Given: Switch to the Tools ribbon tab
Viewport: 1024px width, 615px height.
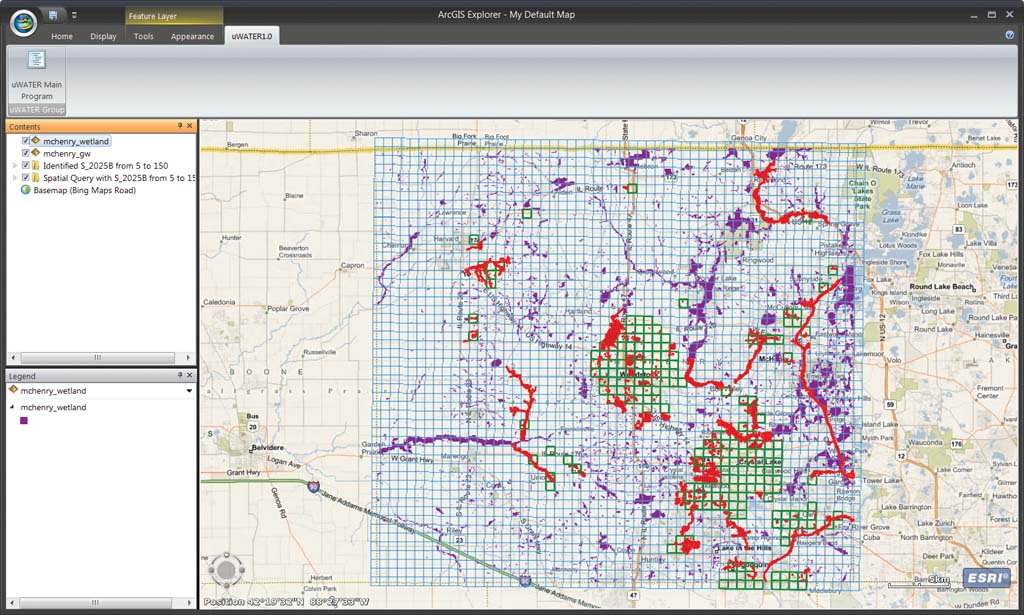Looking at the screenshot, I should click(144, 37).
